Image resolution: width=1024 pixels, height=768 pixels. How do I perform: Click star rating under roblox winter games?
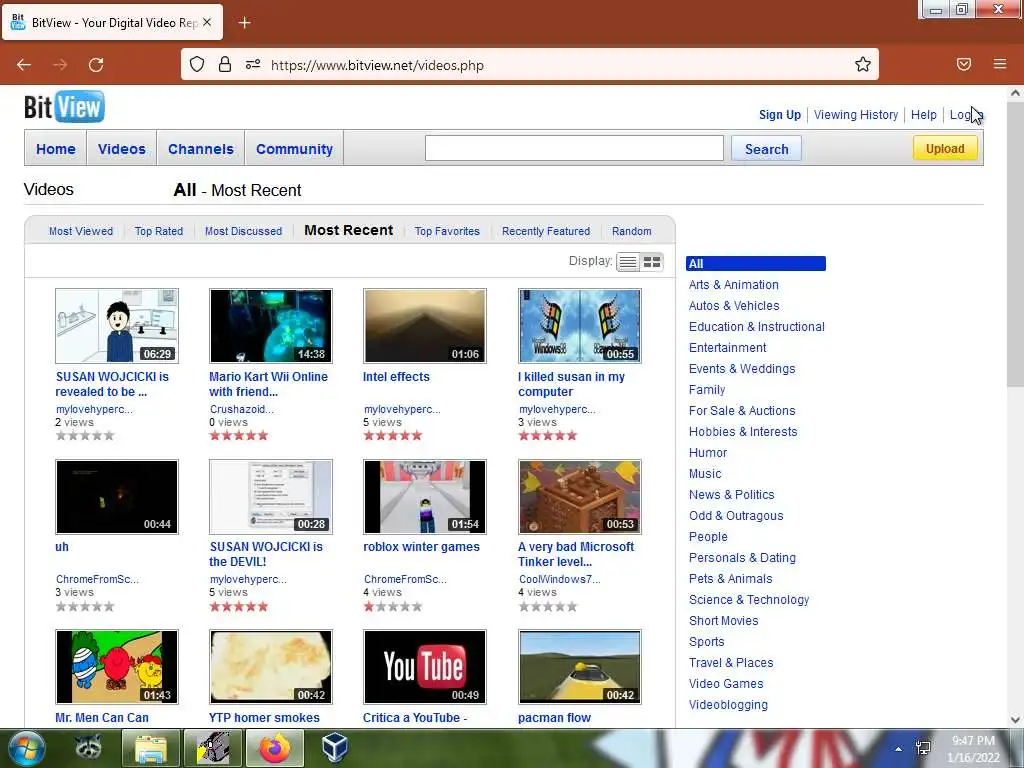[x=393, y=607]
